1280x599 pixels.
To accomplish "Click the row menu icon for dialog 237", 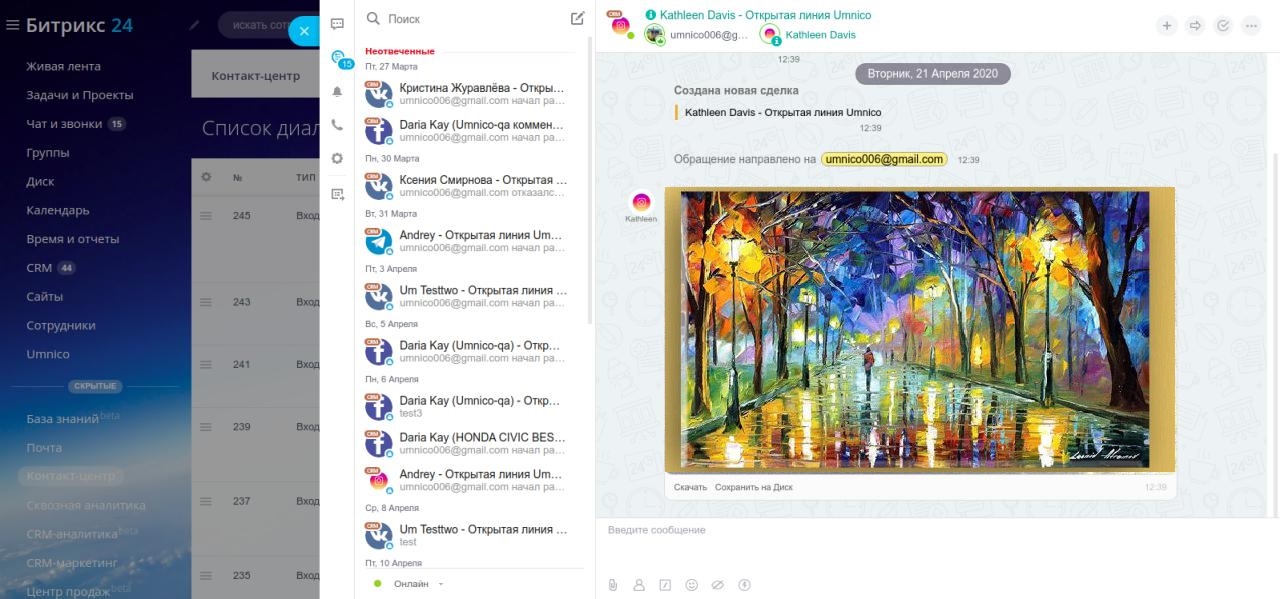I will tap(207, 501).
